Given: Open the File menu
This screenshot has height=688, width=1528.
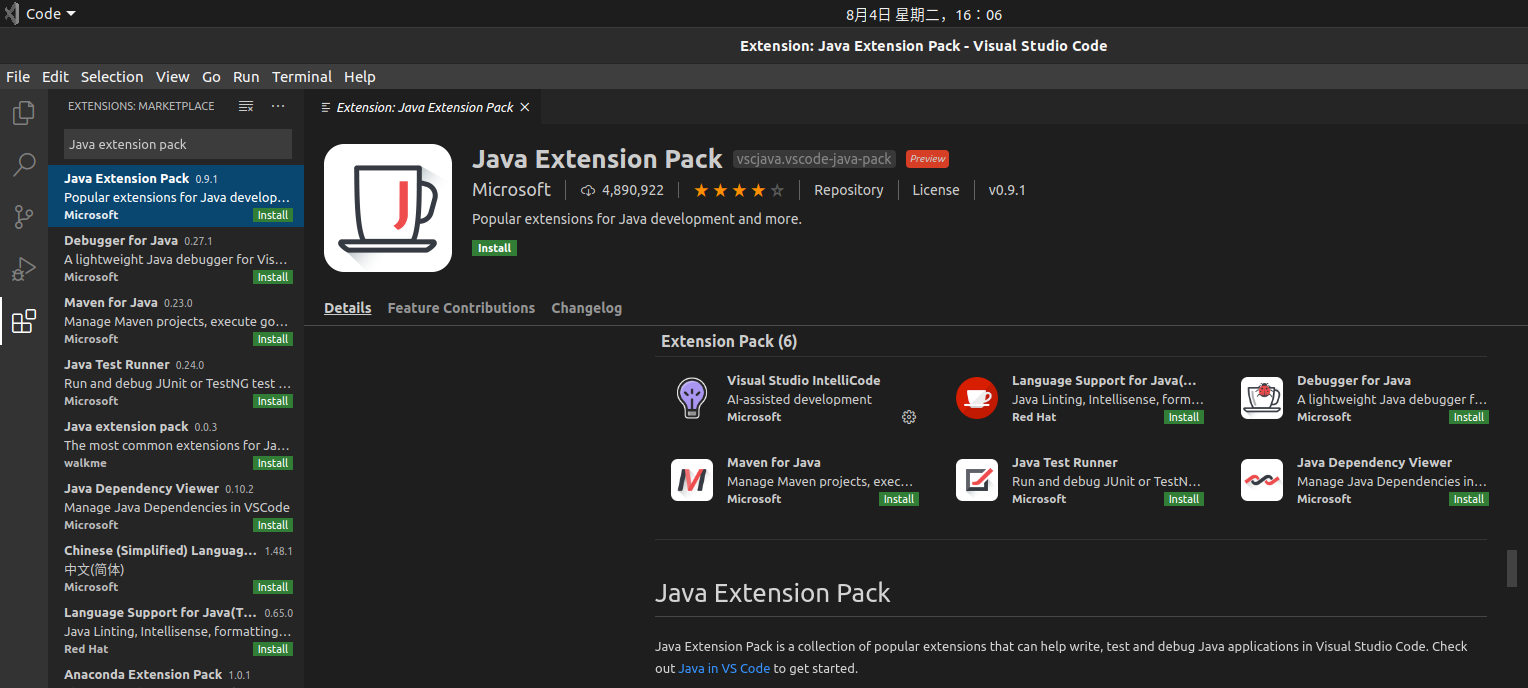Looking at the screenshot, I should coord(18,77).
